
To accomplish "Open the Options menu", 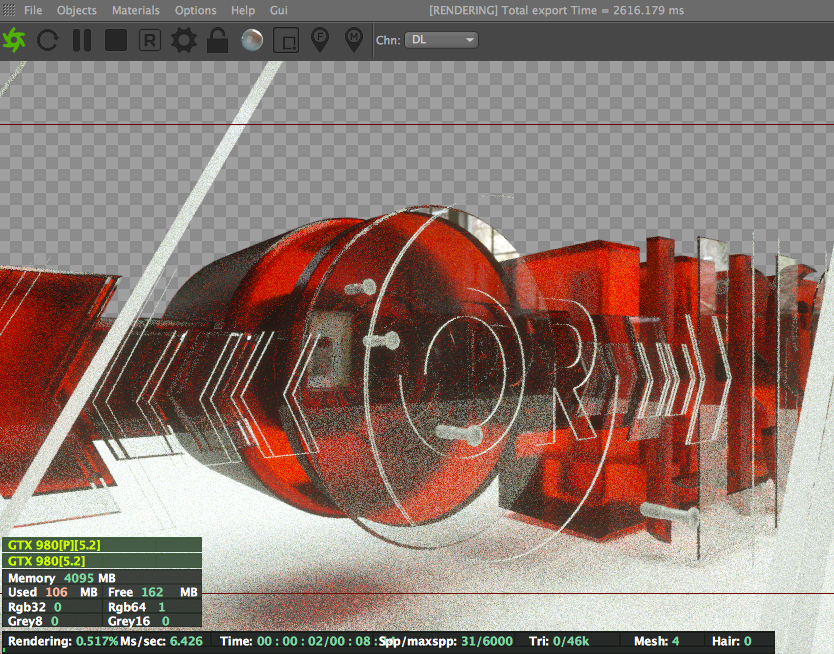I will 195,10.
